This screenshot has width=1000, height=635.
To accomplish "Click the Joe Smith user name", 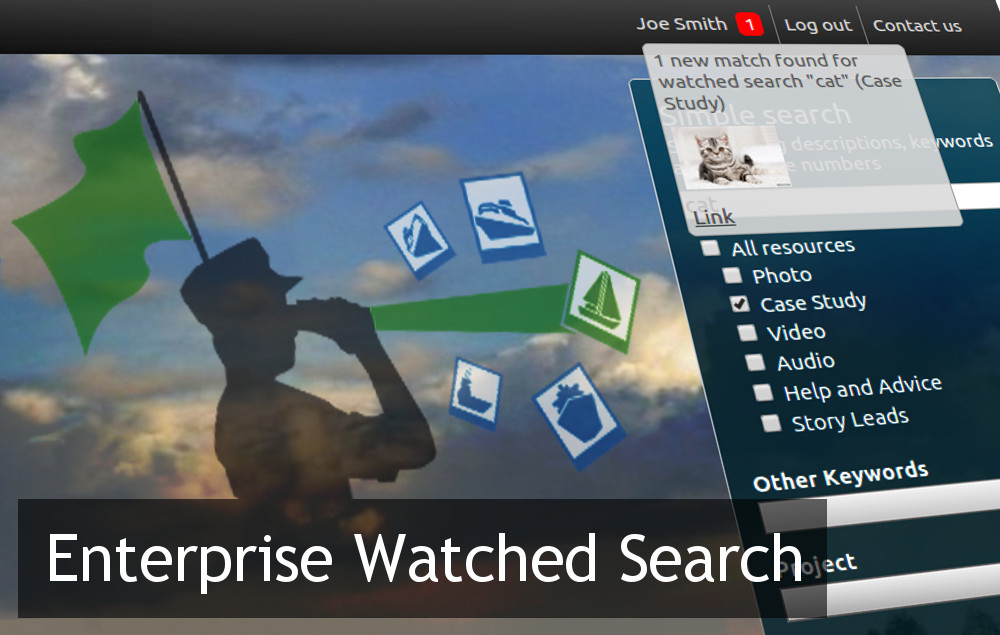I will click(682, 24).
